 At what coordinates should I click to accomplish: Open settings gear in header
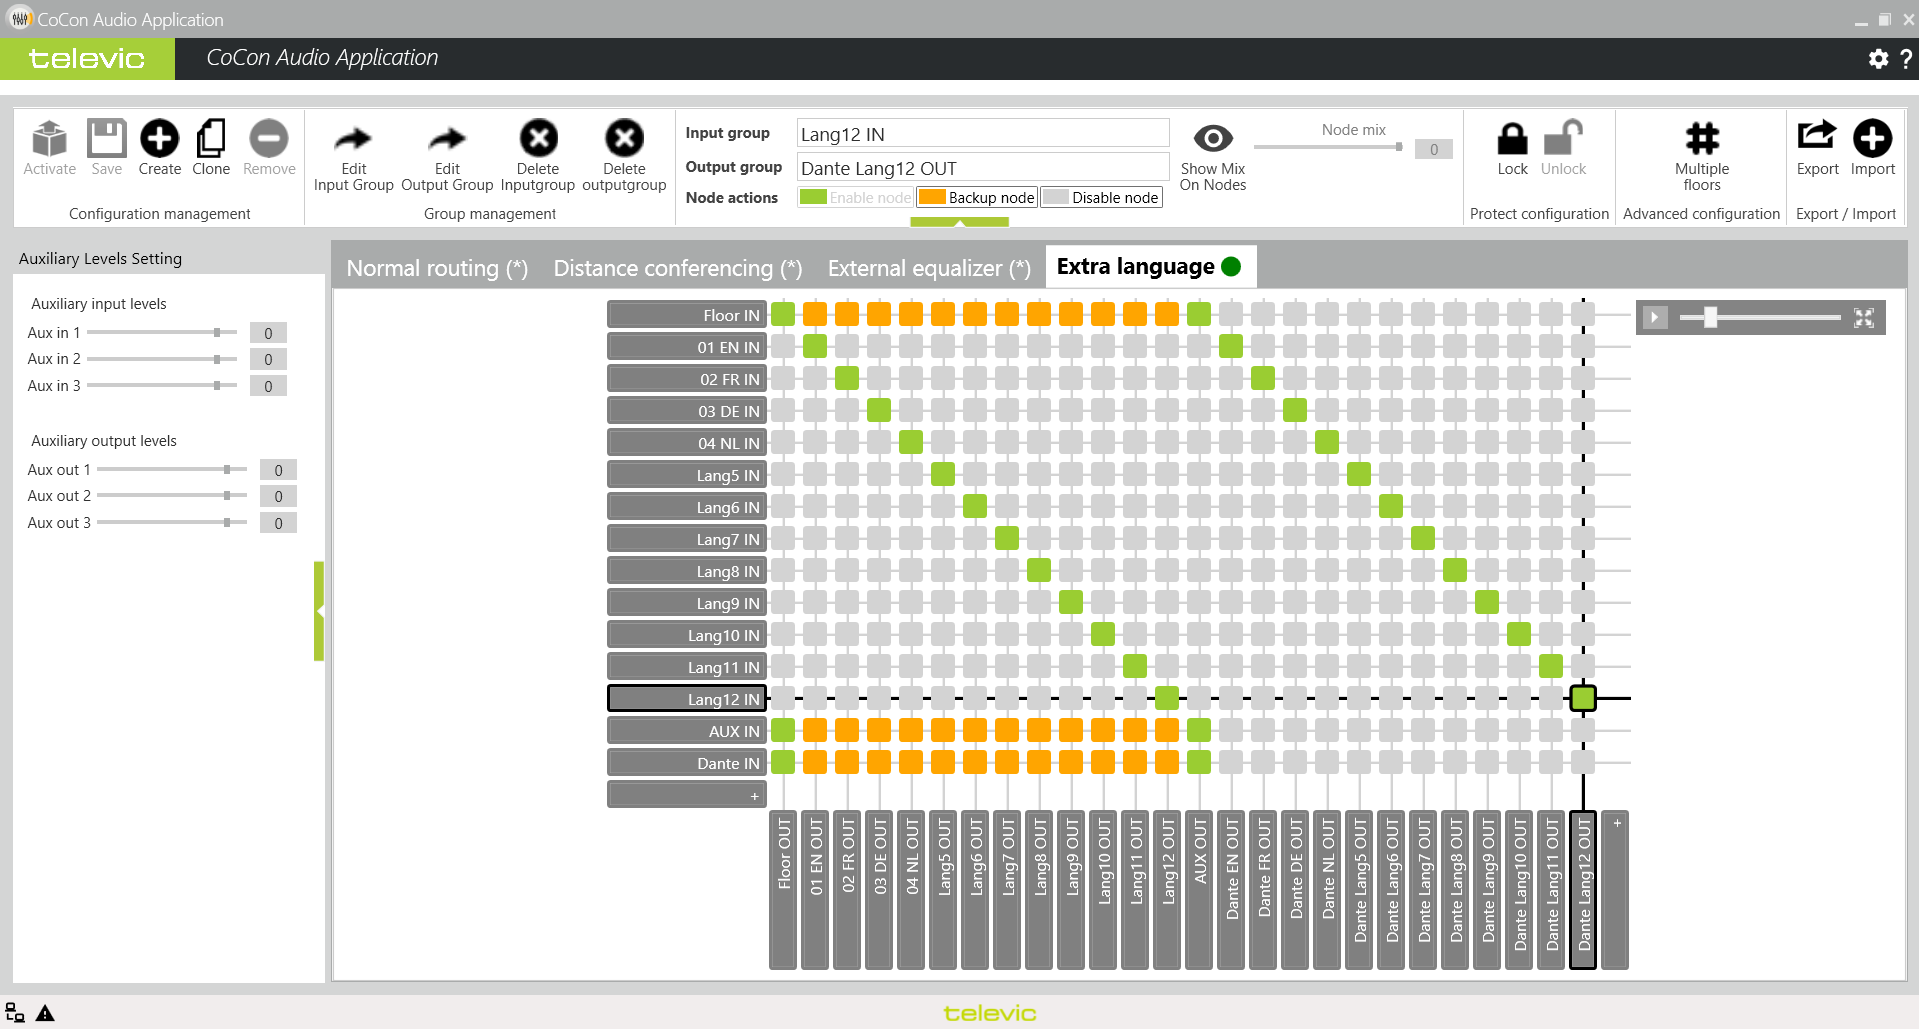1878,59
